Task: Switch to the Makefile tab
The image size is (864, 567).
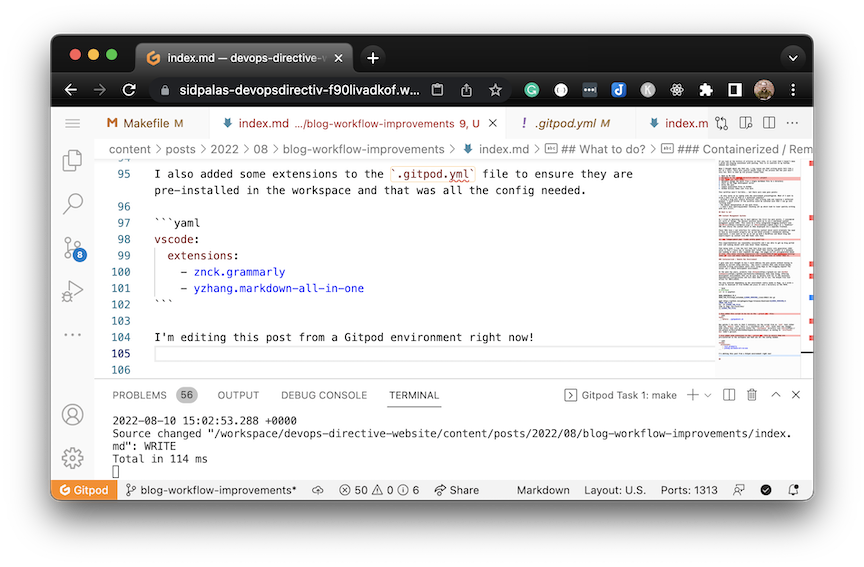Action: (145, 123)
